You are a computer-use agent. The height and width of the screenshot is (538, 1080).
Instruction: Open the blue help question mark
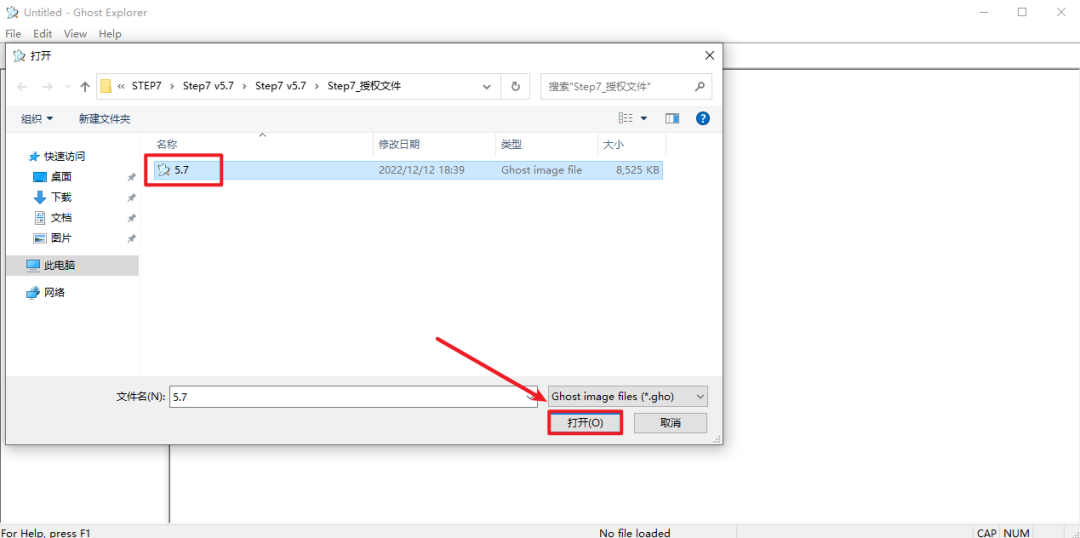click(x=703, y=118)
